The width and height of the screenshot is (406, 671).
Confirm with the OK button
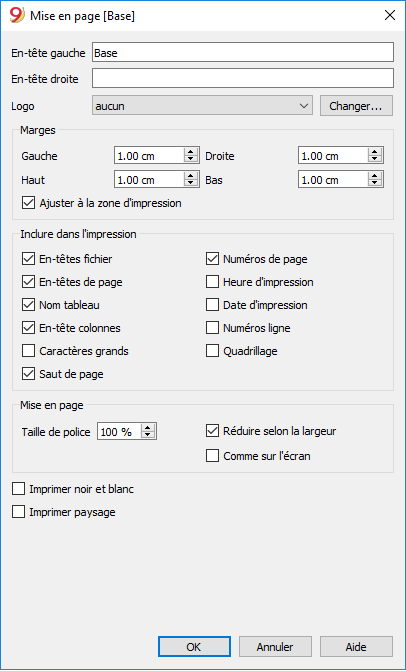click(194, 646)
